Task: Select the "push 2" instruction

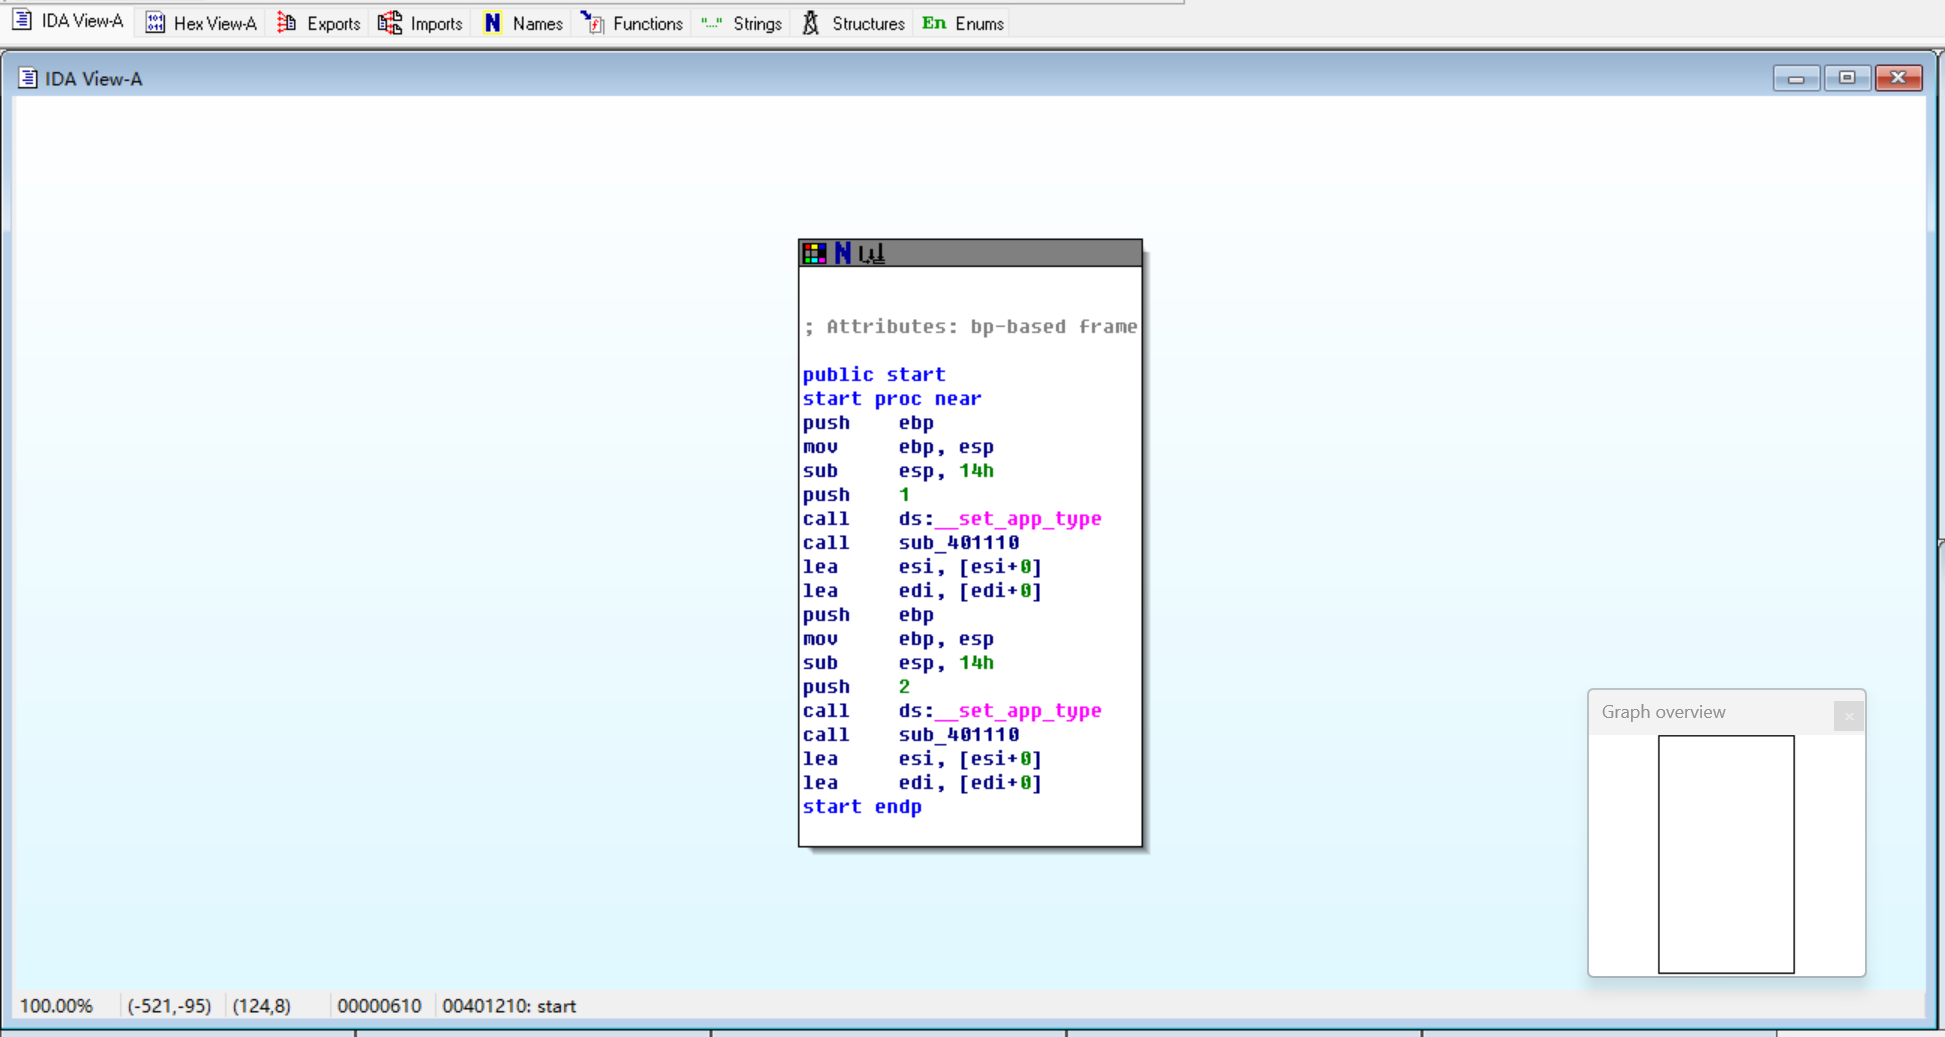Action: coord(856,687)
